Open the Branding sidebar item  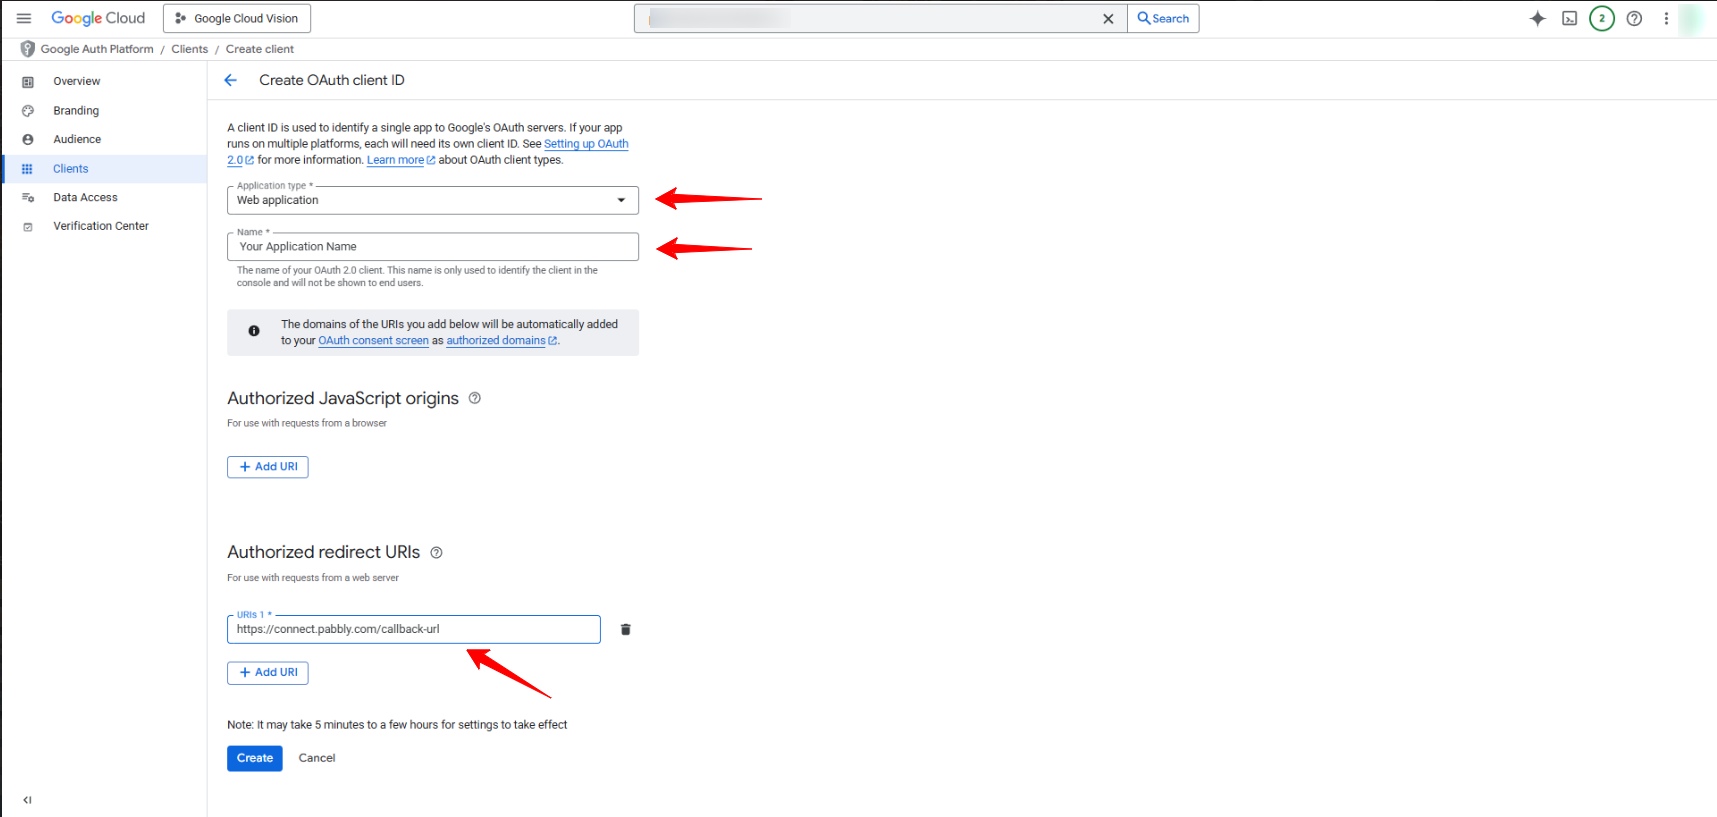pos(76,111)
